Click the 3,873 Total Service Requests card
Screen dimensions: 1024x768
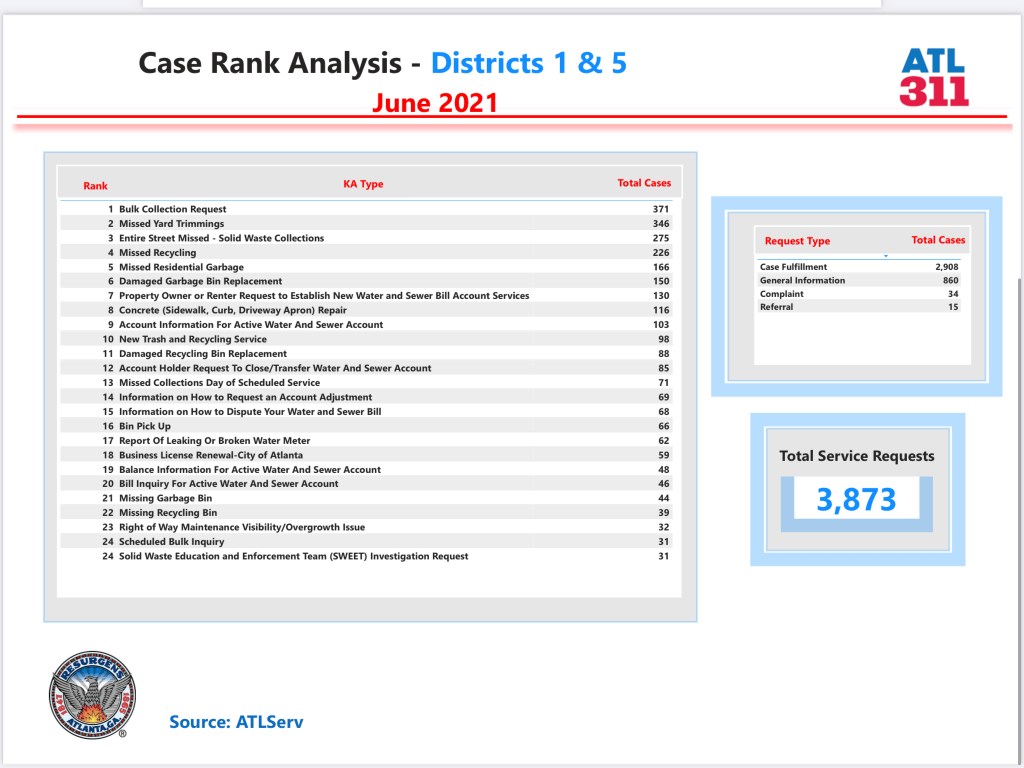[x=856, y=499]
